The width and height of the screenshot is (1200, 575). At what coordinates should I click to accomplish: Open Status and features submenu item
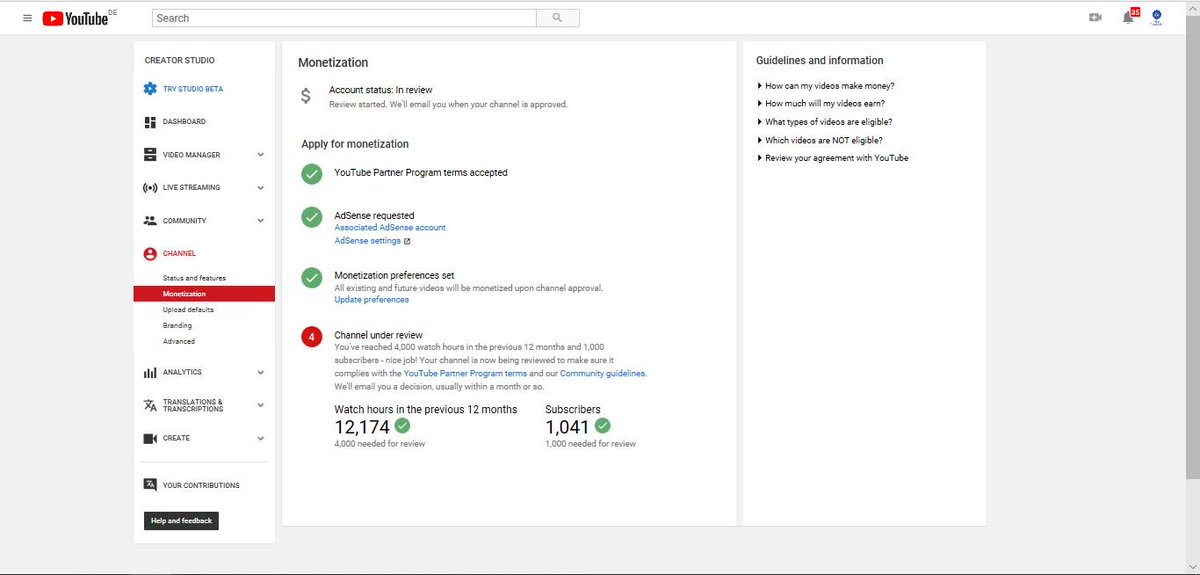click(194, 278)
